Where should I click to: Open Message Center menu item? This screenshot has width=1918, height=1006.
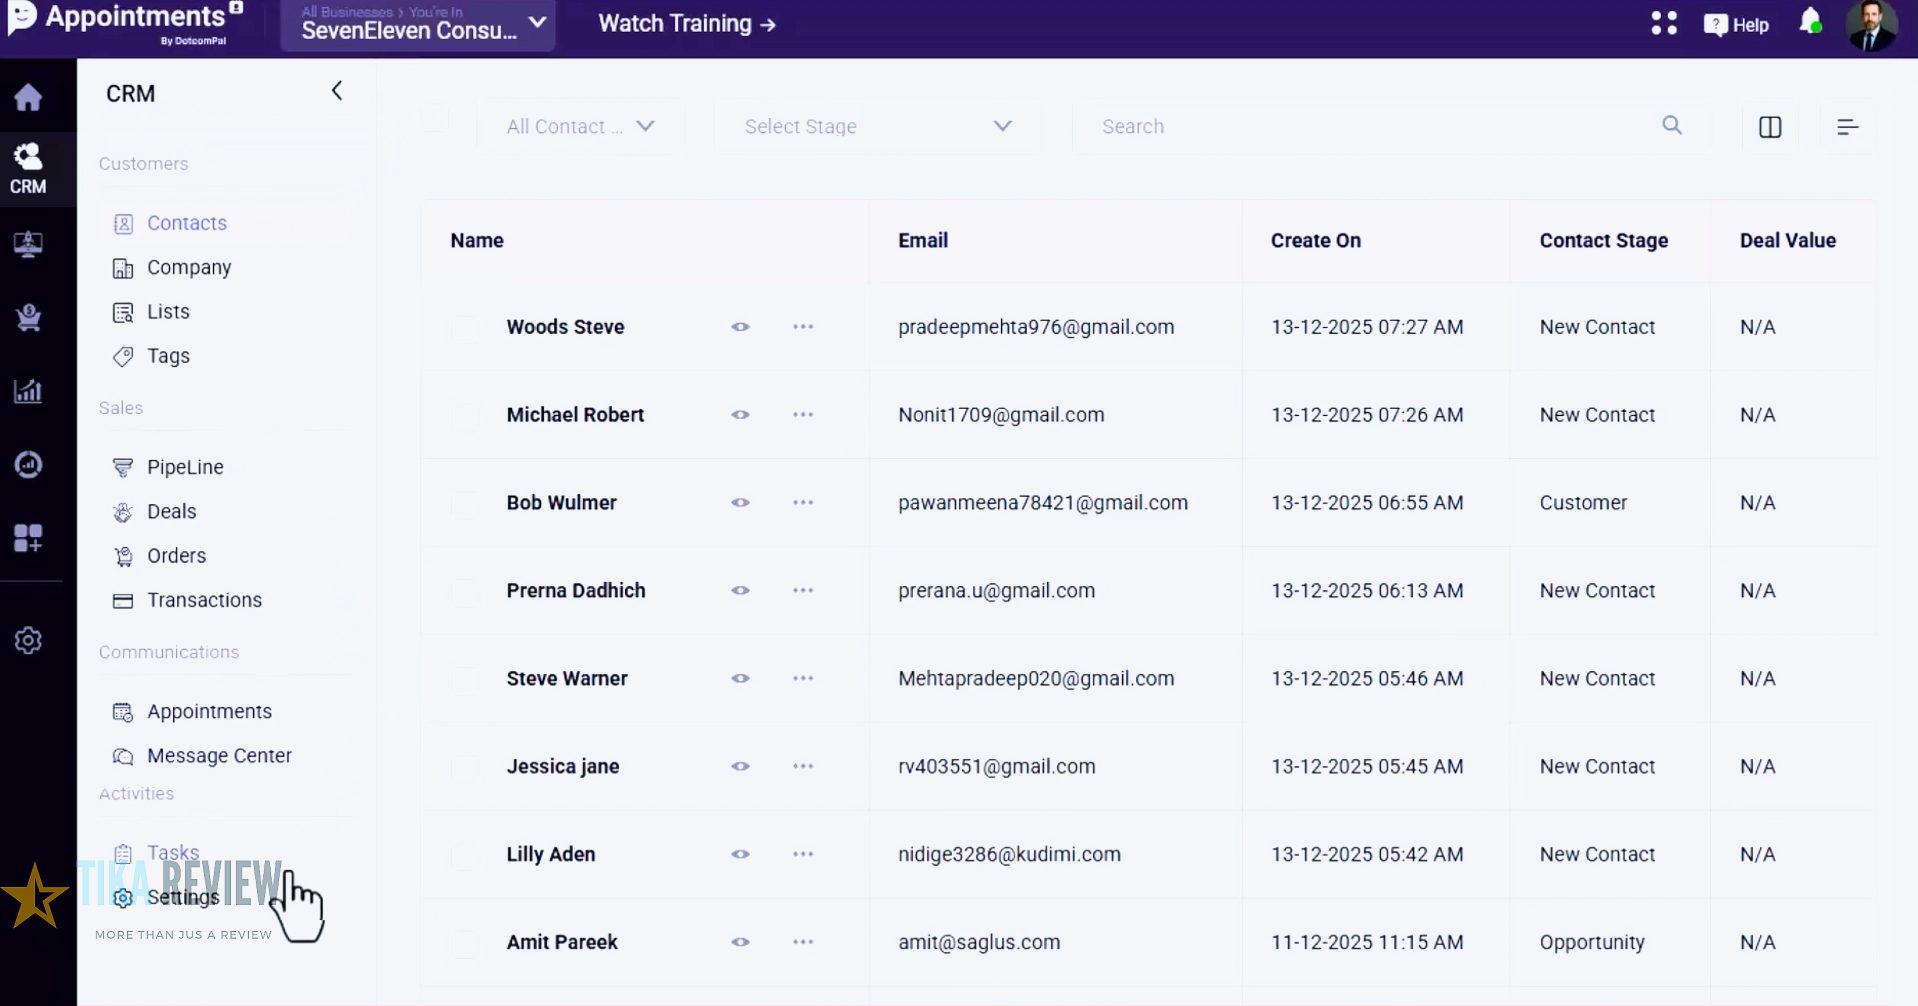219,756
